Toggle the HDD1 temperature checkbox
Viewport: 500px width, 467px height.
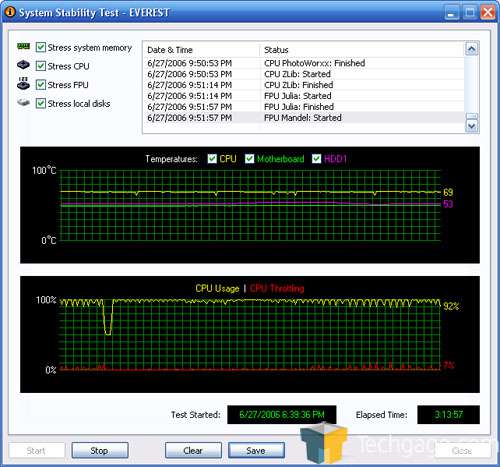[316, 159]
